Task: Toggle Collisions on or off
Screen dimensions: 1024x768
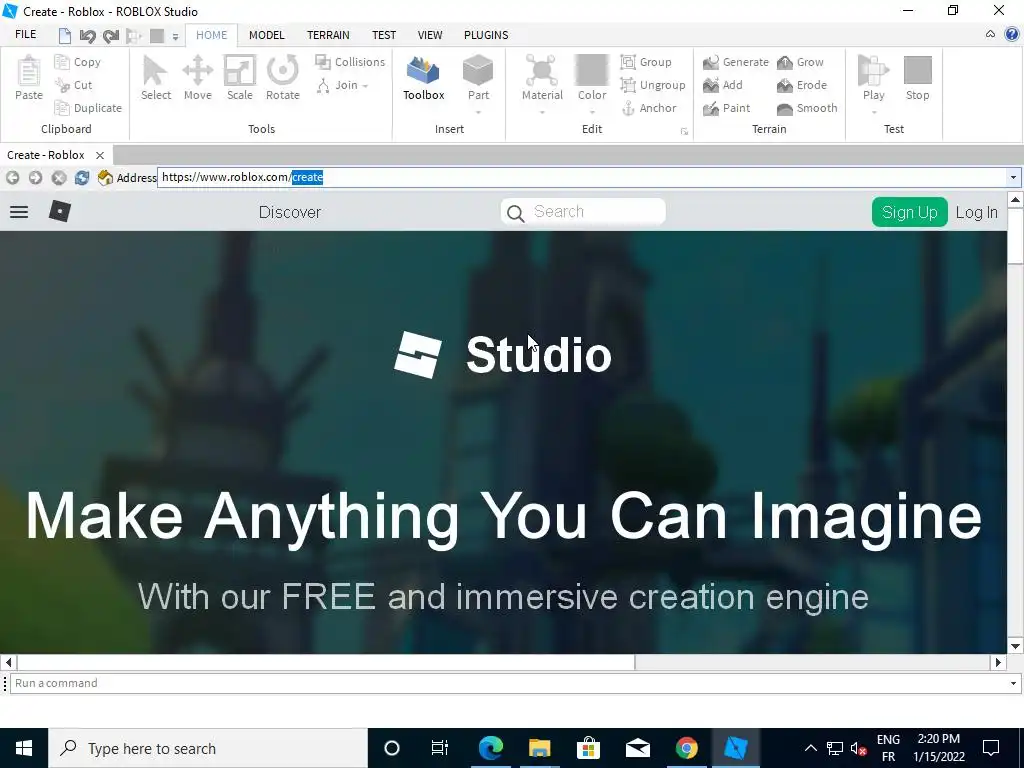Action: (x=349, y=62)
